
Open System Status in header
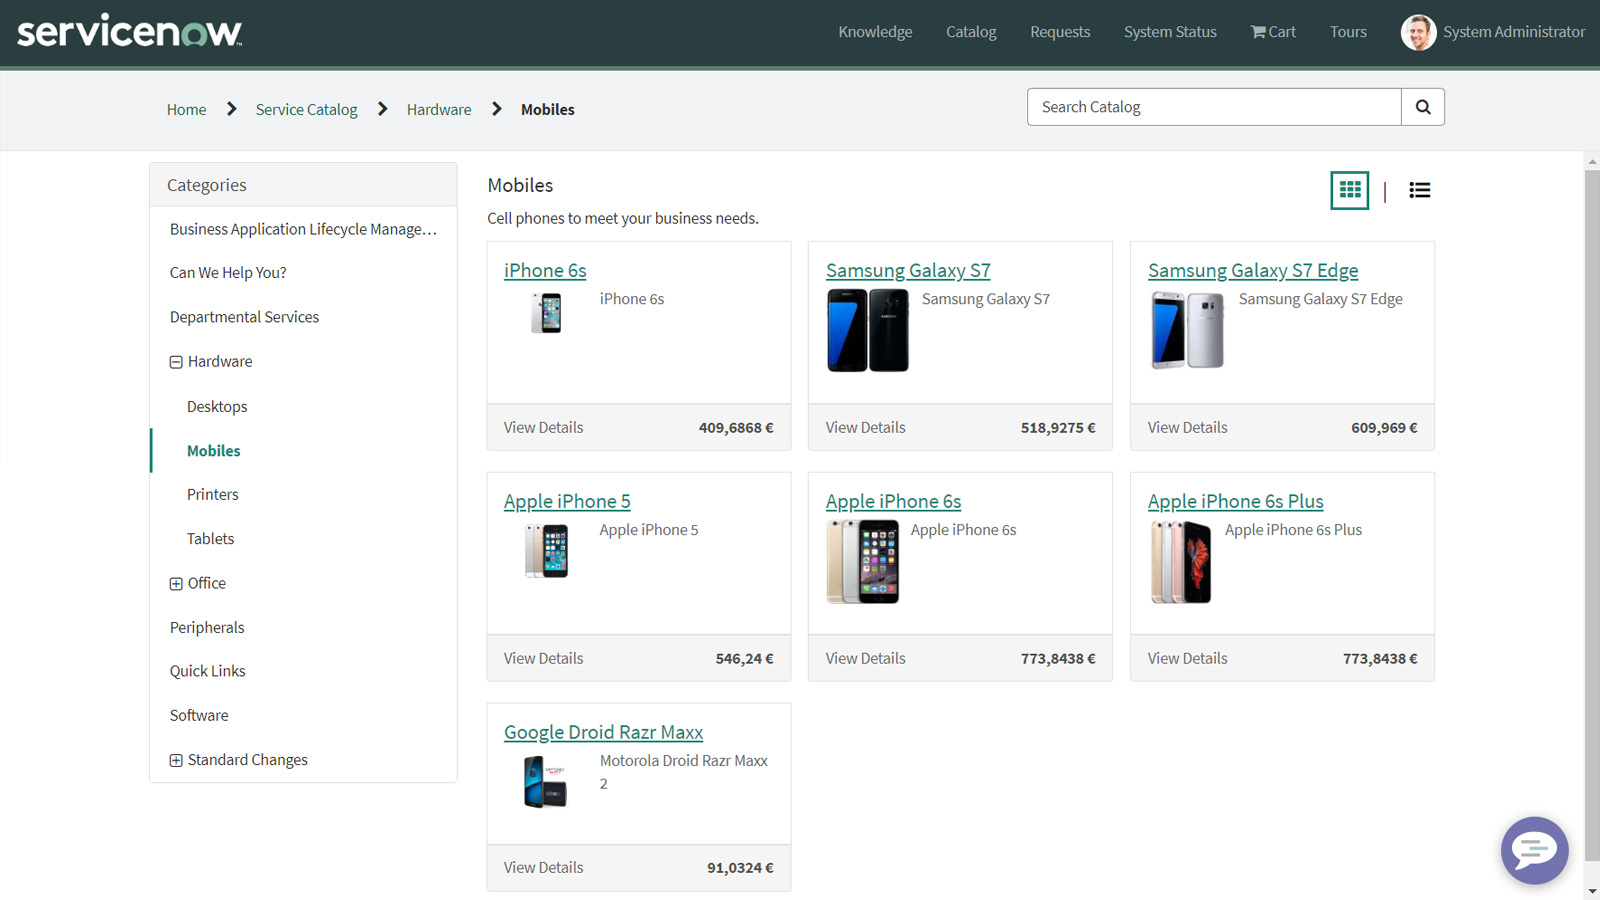click(1170, 32)
